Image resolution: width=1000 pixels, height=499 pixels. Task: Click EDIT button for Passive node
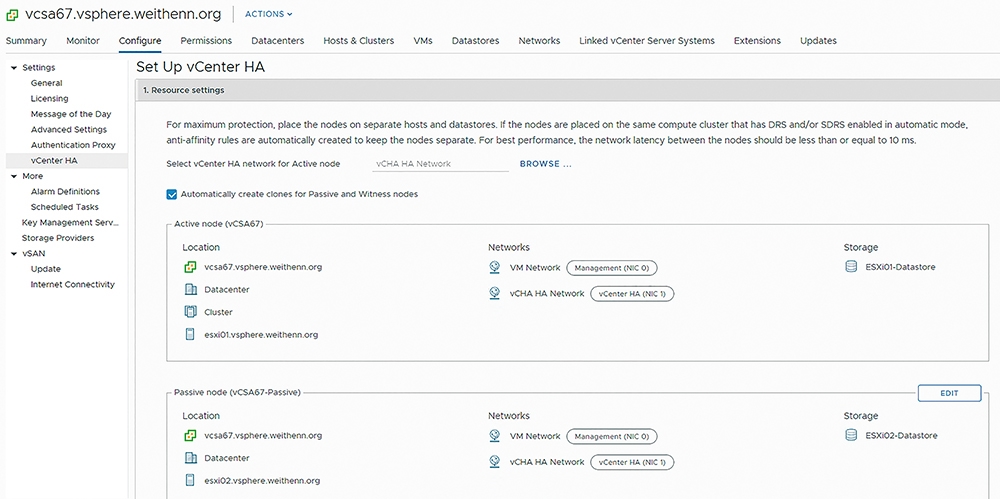click(x=949, y=393)
